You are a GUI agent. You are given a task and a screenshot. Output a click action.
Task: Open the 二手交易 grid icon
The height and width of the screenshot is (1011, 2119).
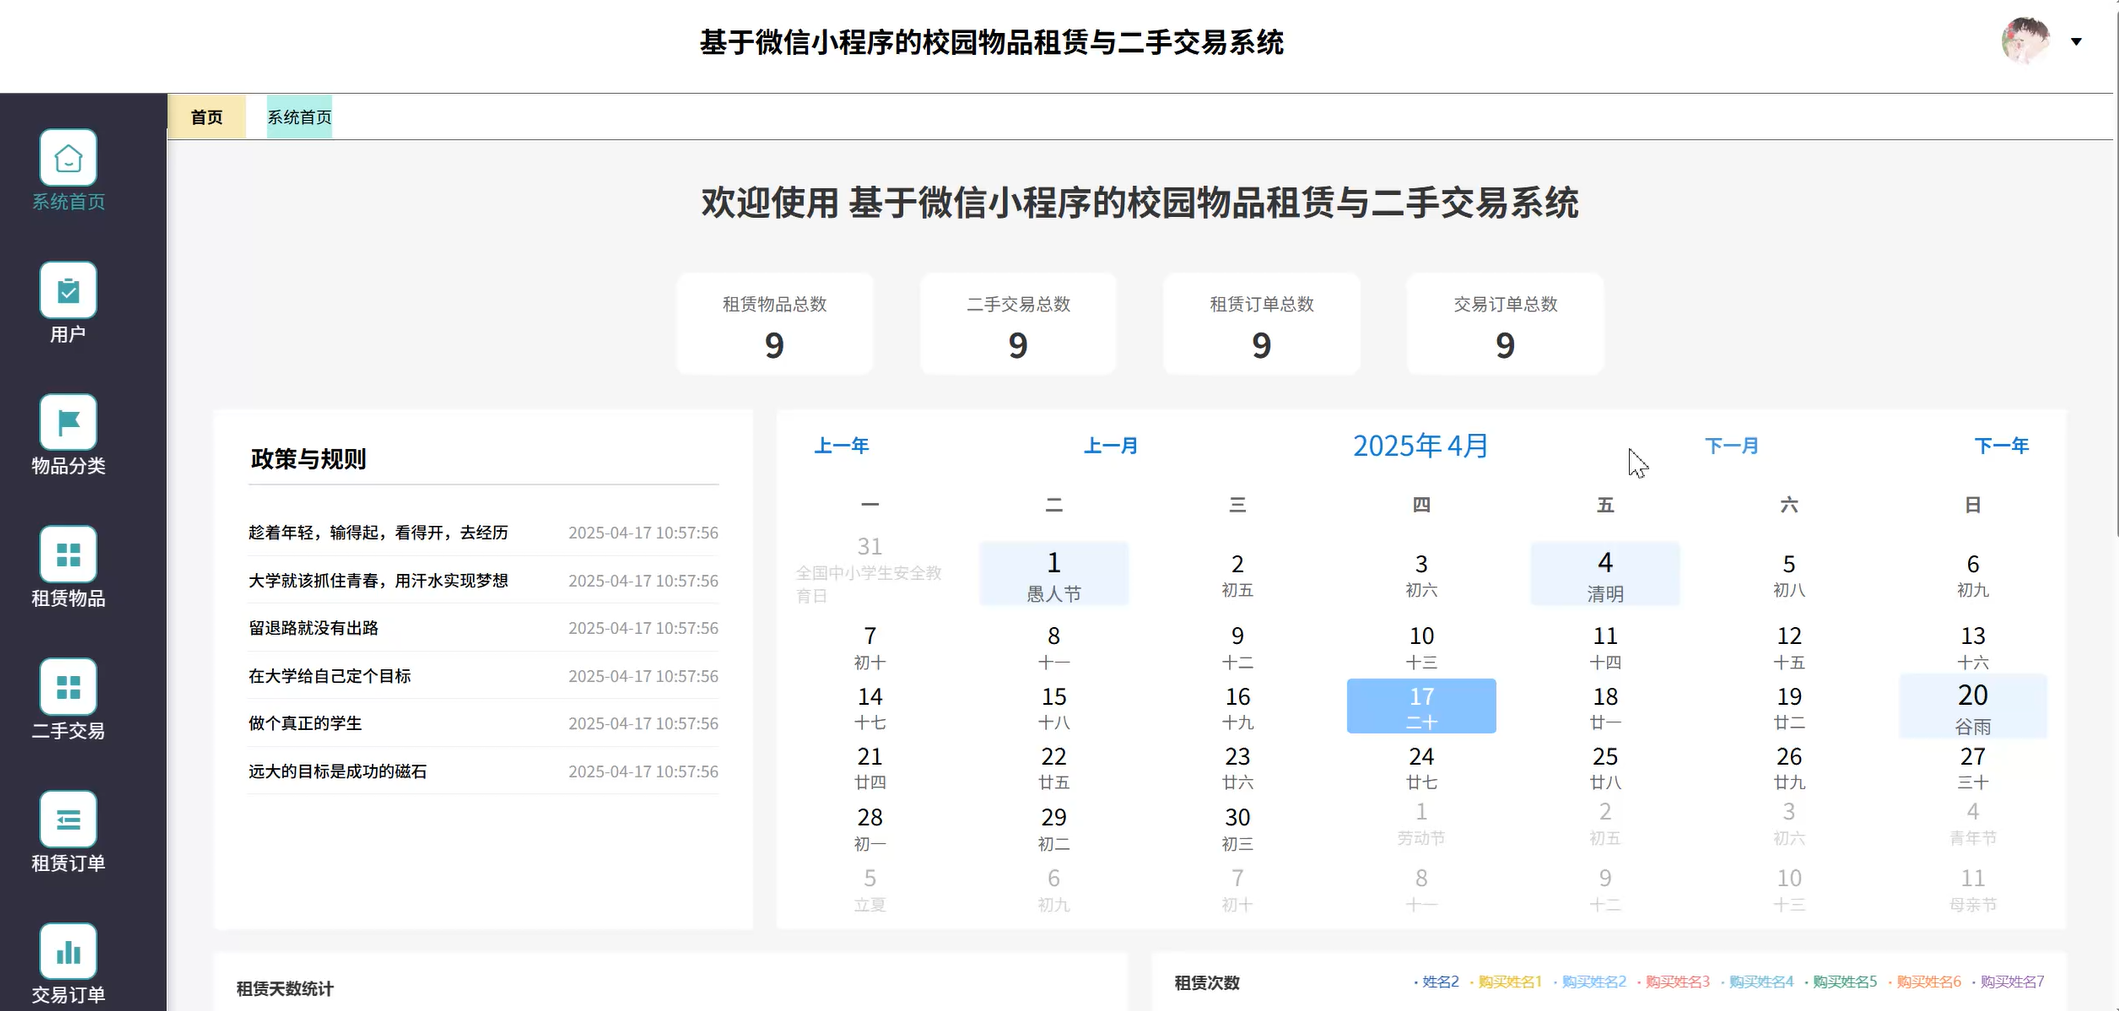pyautogui.click(x=68, y=687)
